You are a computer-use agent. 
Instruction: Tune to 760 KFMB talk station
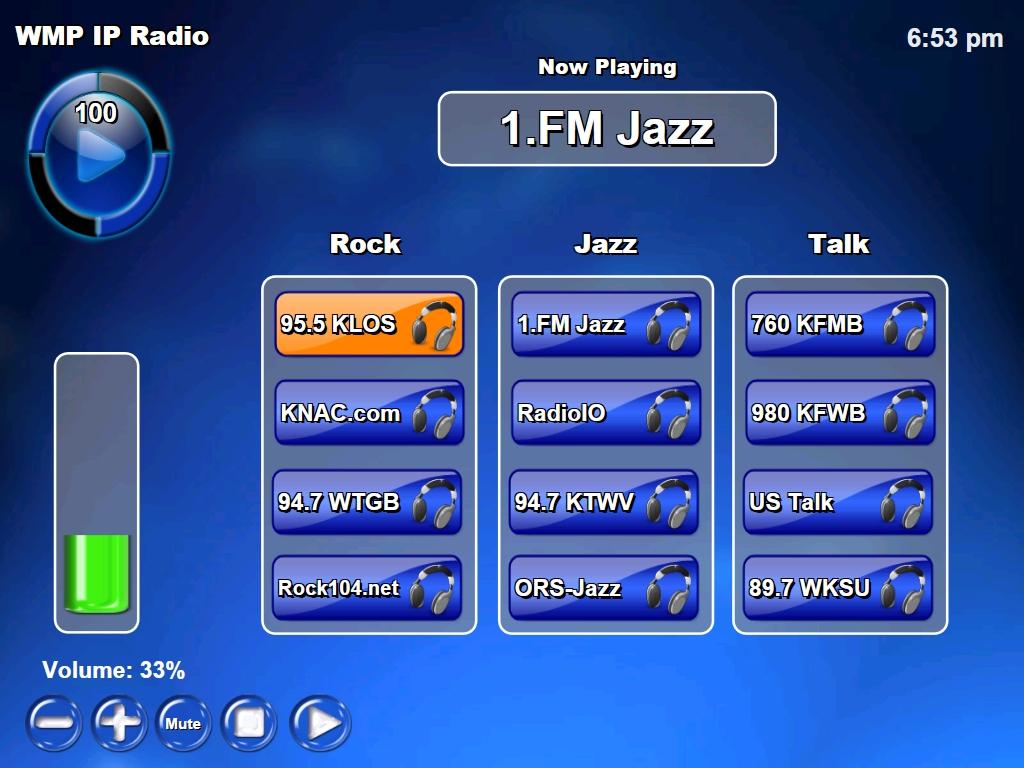click(840, 324)
